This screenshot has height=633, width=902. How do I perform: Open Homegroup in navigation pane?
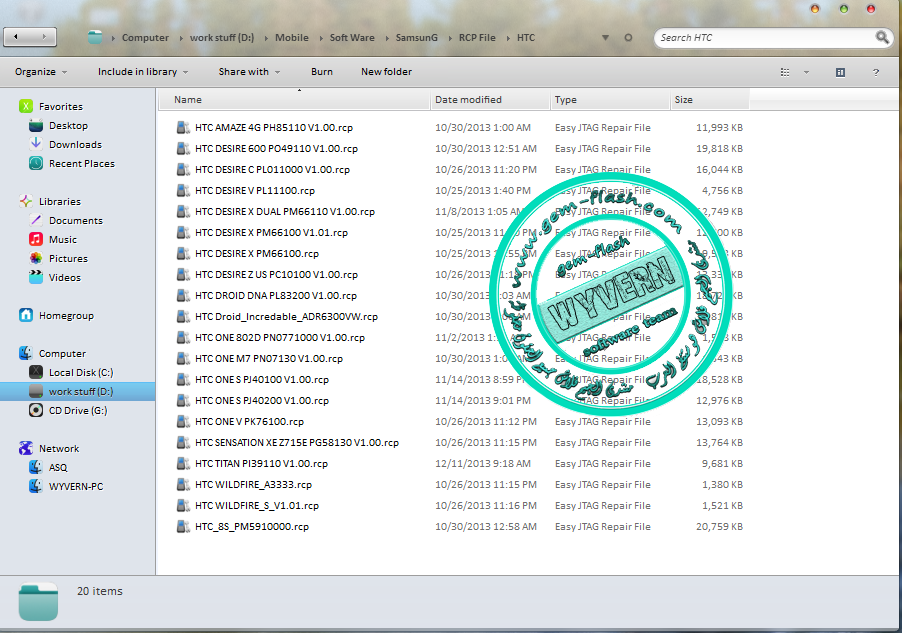point(66,315)
